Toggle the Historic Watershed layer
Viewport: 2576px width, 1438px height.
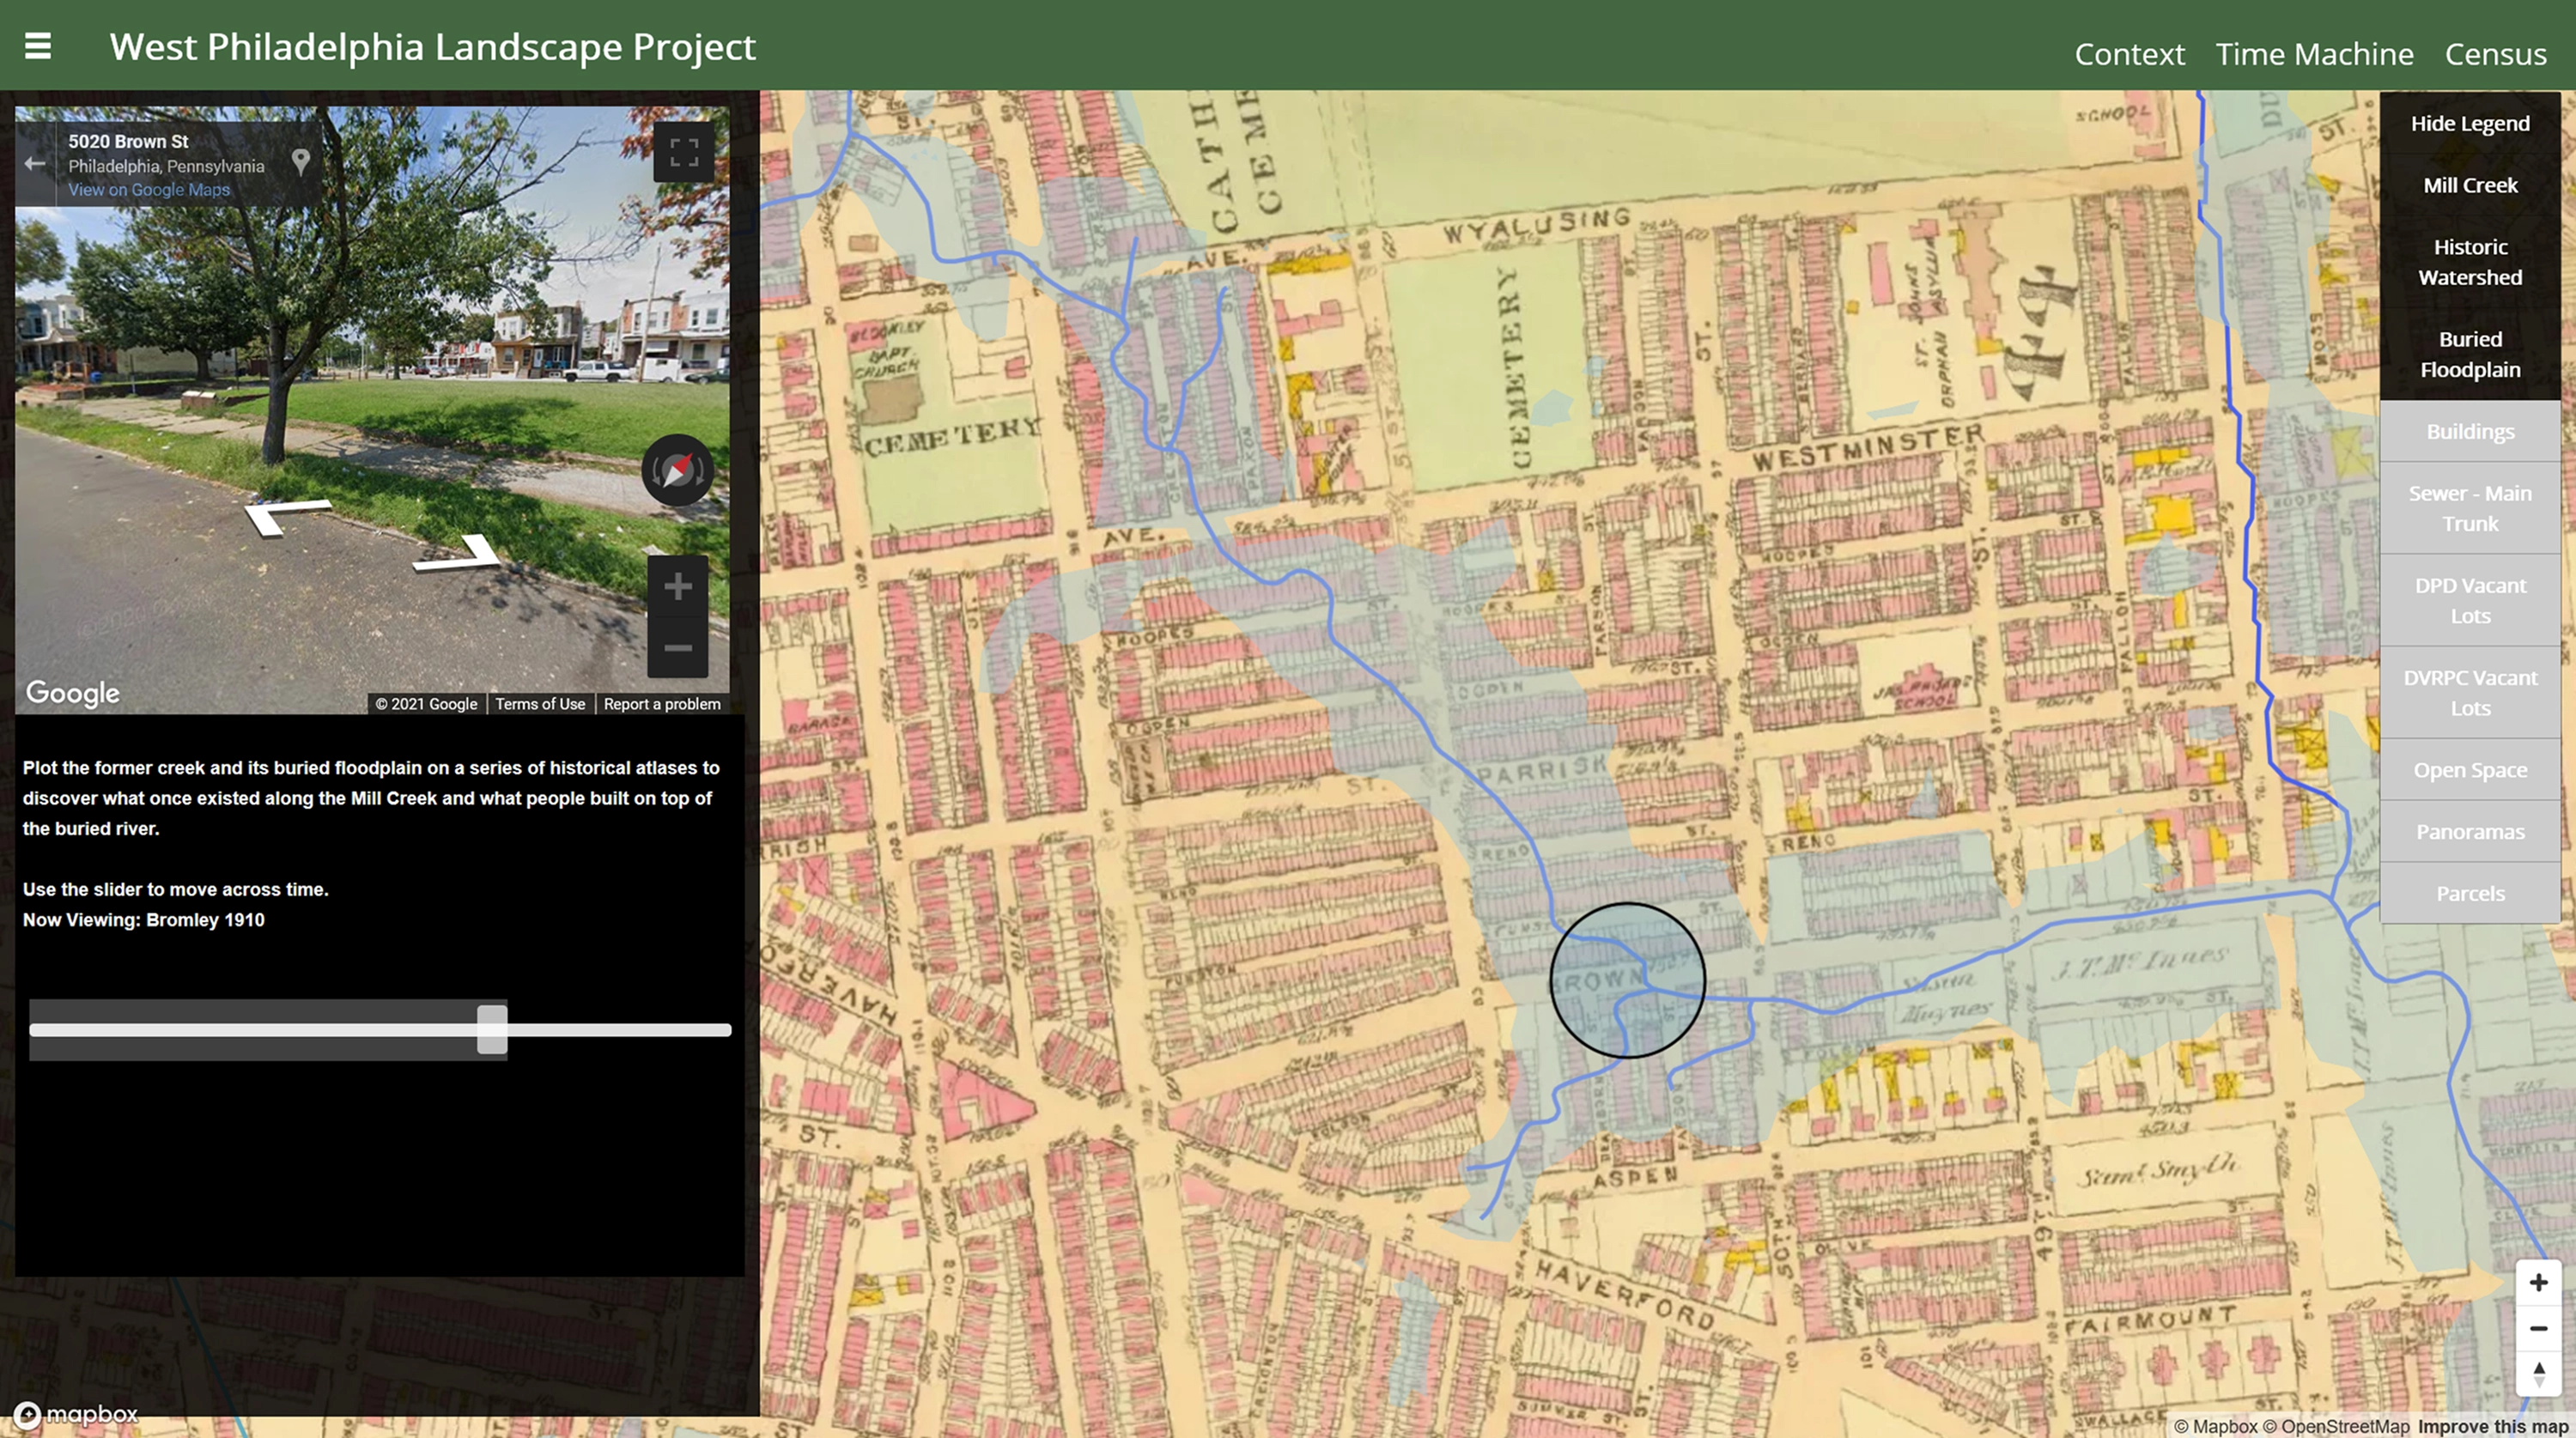tap(2469, 262)
